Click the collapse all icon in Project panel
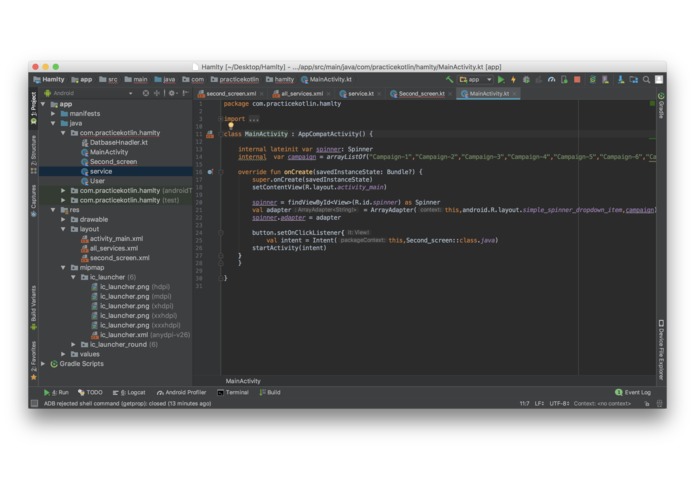The height and width of the screenshot is (494, 695). coord(157,93)
